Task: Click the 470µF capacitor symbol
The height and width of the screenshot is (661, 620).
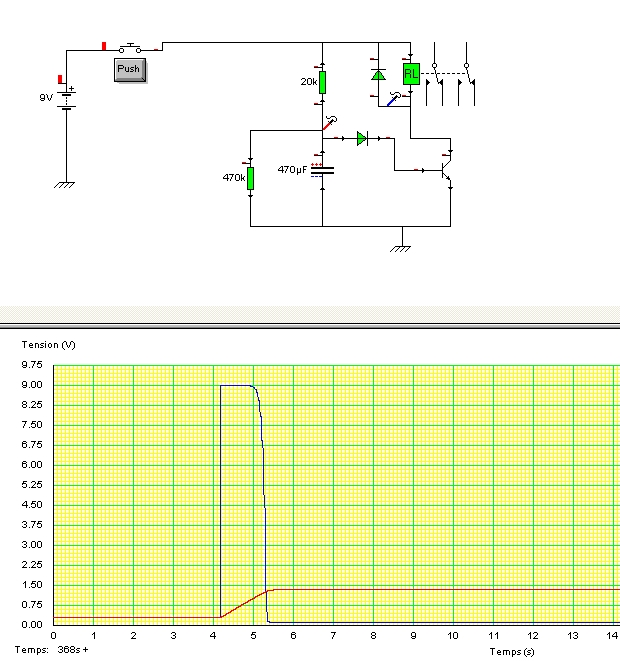Action: tap(322, 170)
